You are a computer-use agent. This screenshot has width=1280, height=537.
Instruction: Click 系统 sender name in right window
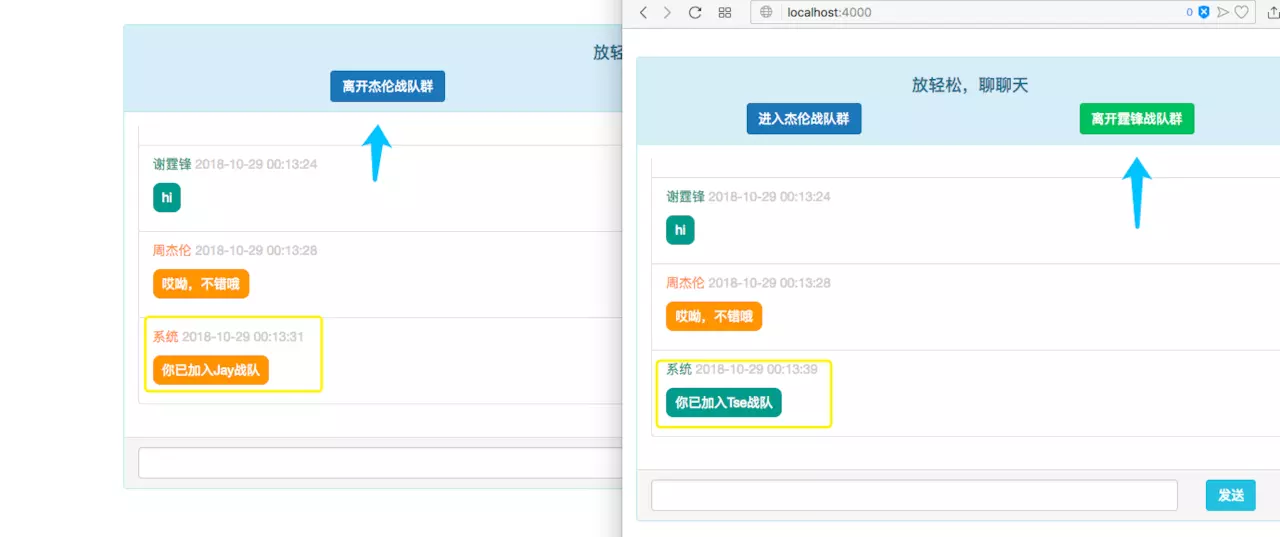(x=679, y=369)
